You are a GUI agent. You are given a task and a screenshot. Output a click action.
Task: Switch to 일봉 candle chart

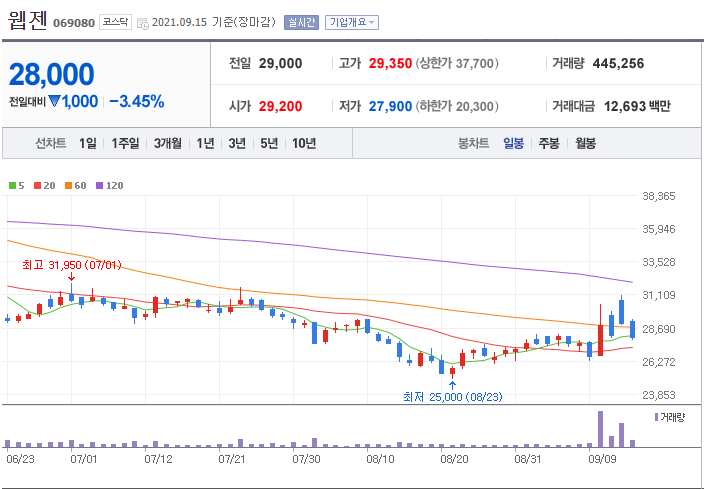coord(513,144)
